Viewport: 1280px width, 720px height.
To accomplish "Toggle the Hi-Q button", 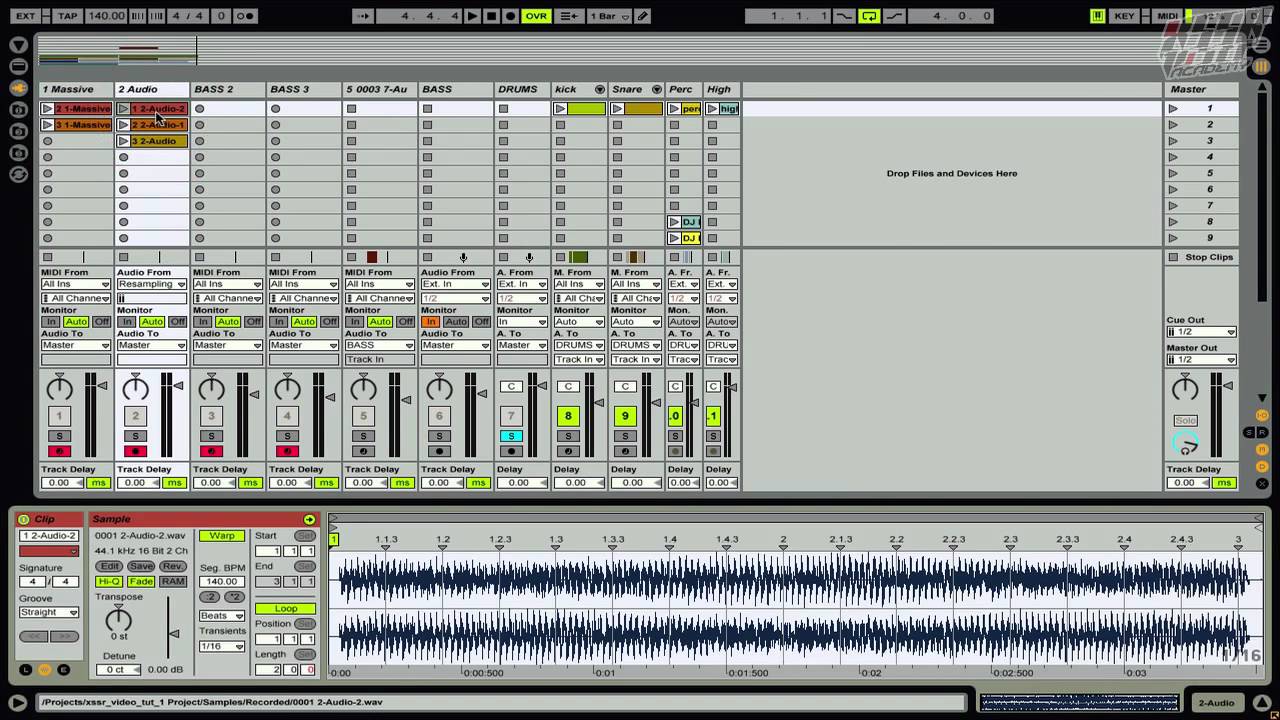I will (110, 581).
